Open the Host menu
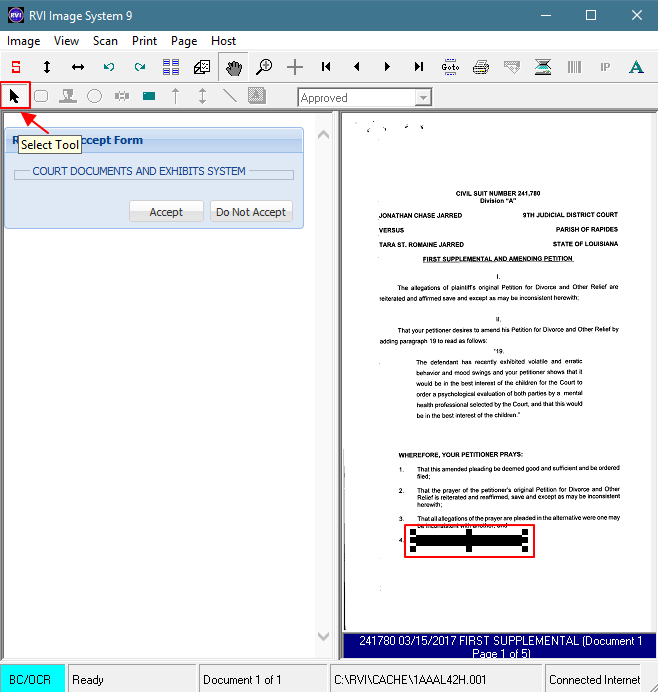This screenshot has height=692, width=658. [223, 41]
